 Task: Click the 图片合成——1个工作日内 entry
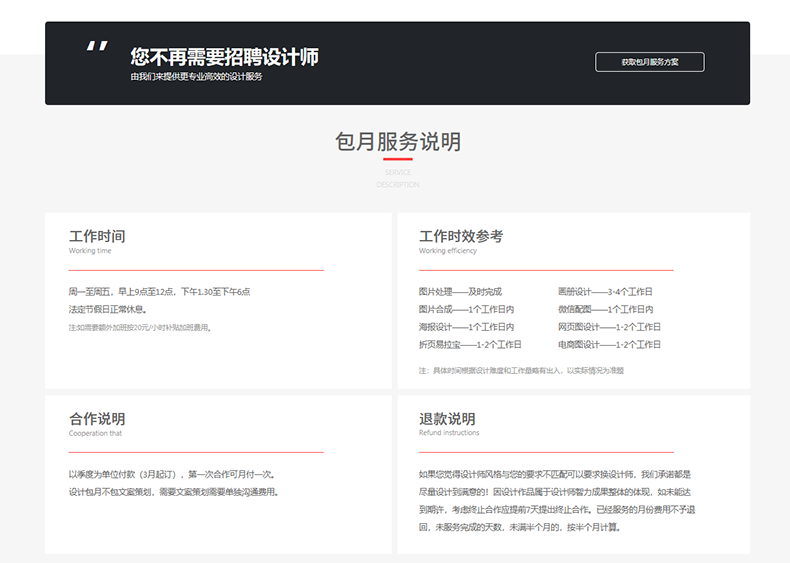[x=467, y=309]
